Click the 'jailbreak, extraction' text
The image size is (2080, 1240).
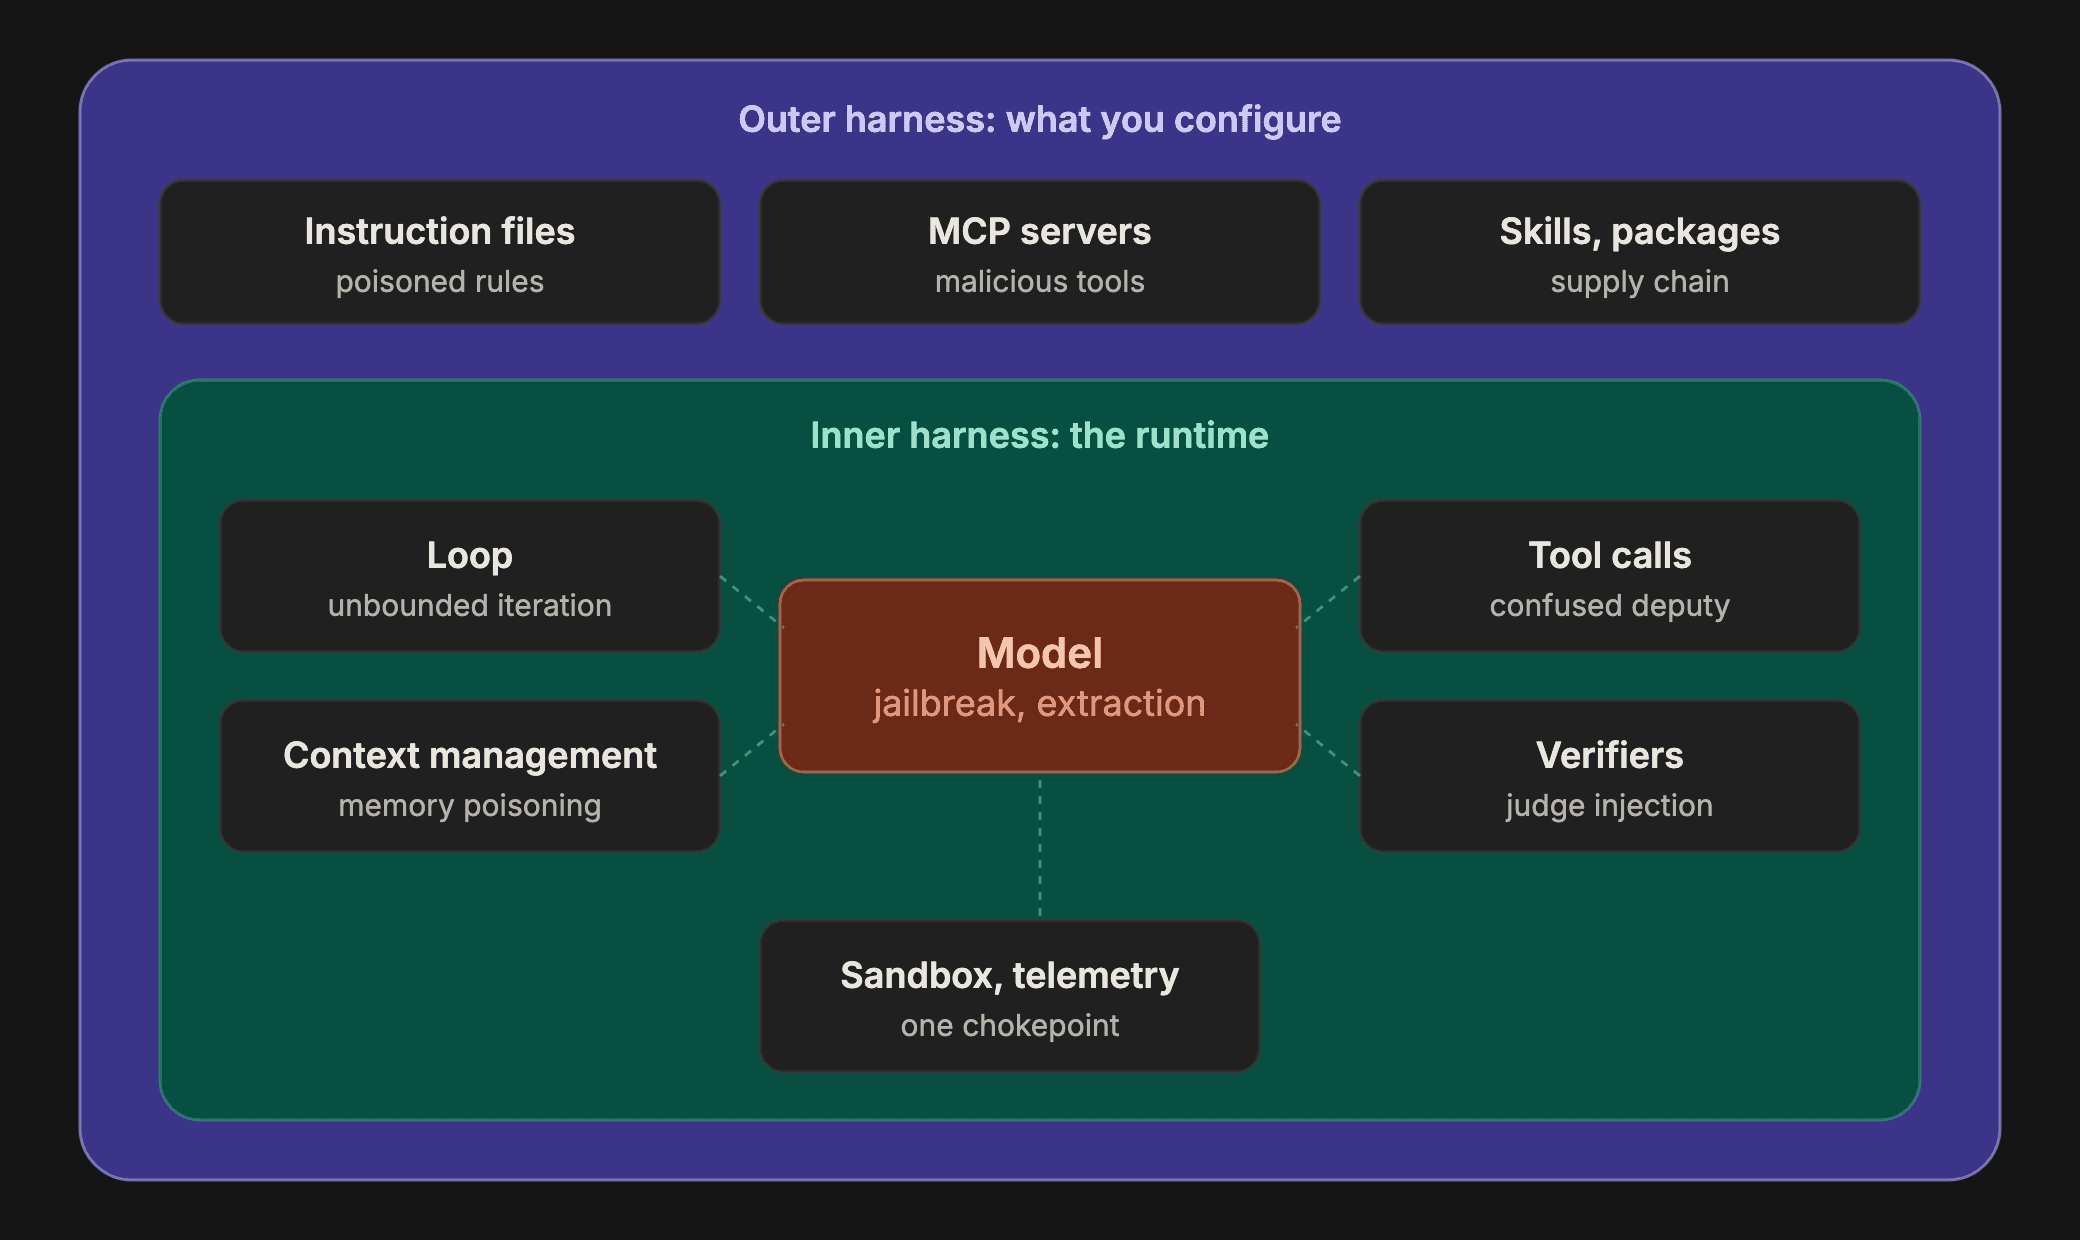1040,704
